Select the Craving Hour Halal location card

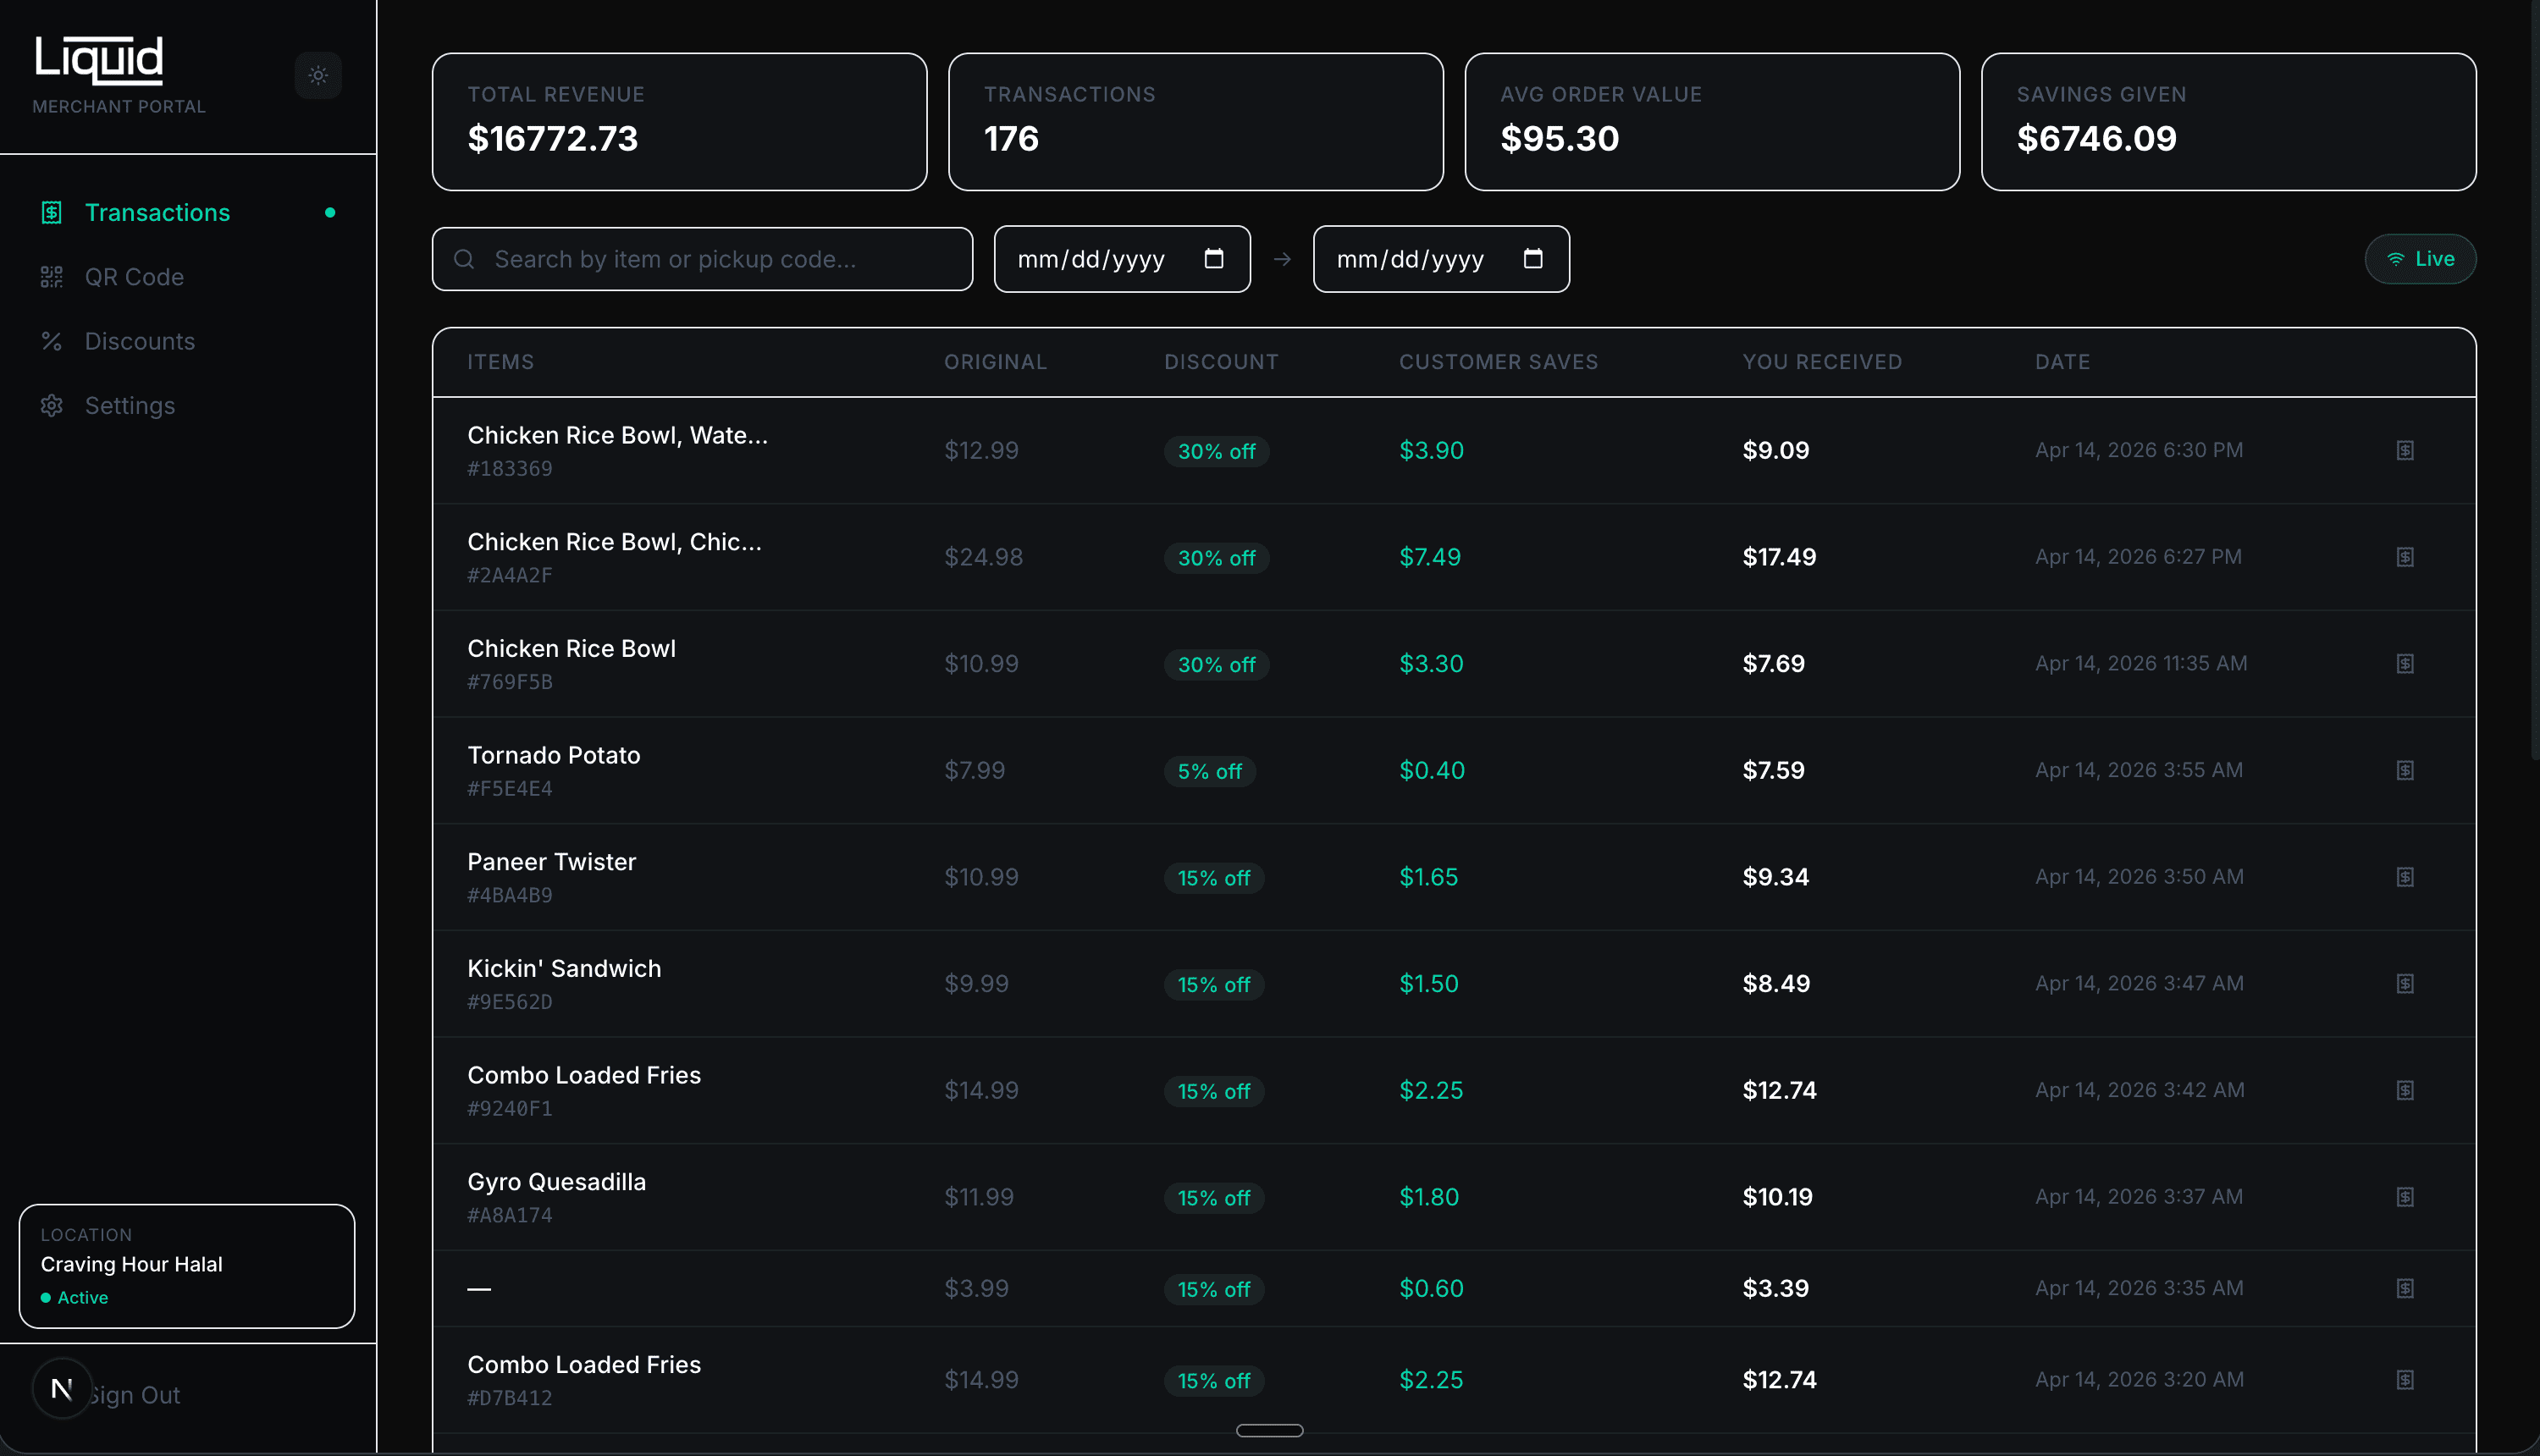pos(186,1265)
